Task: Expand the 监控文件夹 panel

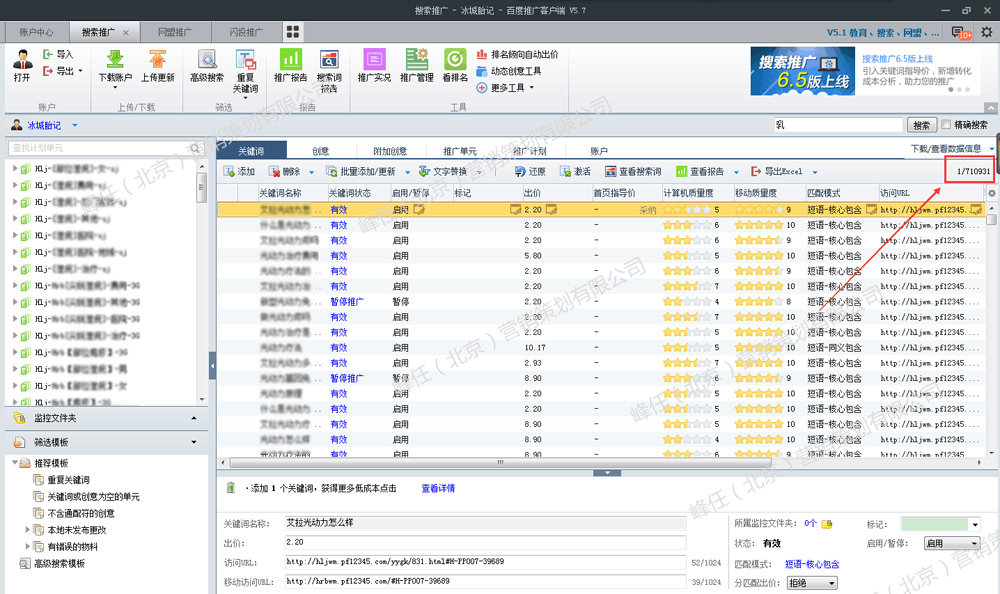Action: tap(194, 418)
